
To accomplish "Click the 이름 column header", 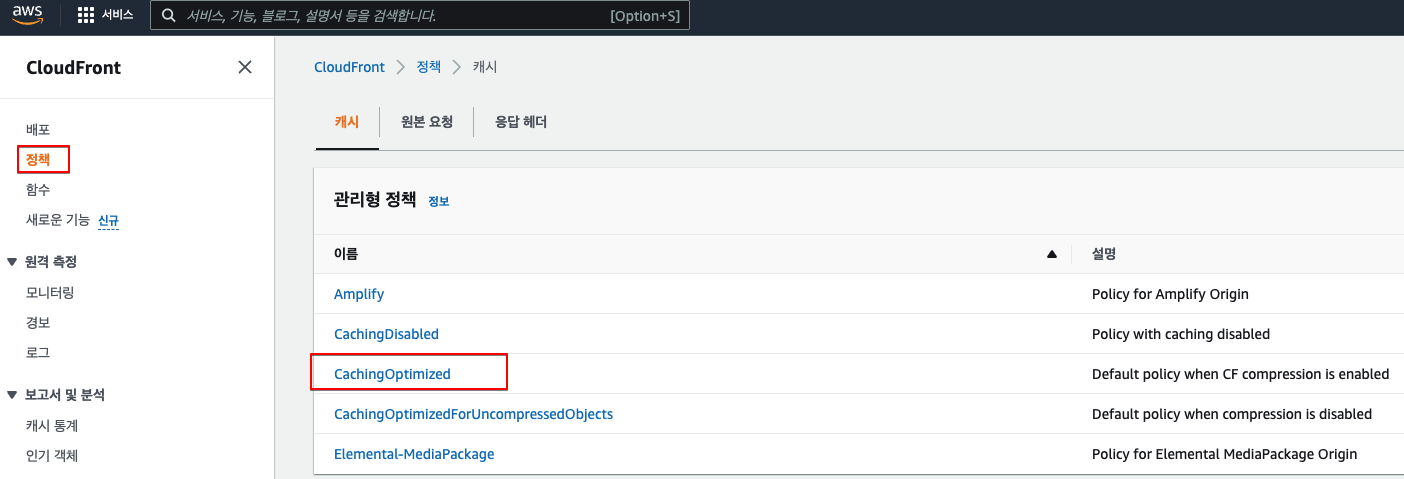I will tap(346, 254).
